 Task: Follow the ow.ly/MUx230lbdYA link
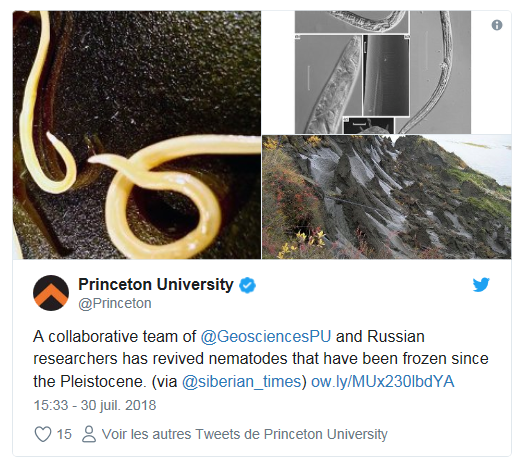pyautogui.click(x=383, y=382)
